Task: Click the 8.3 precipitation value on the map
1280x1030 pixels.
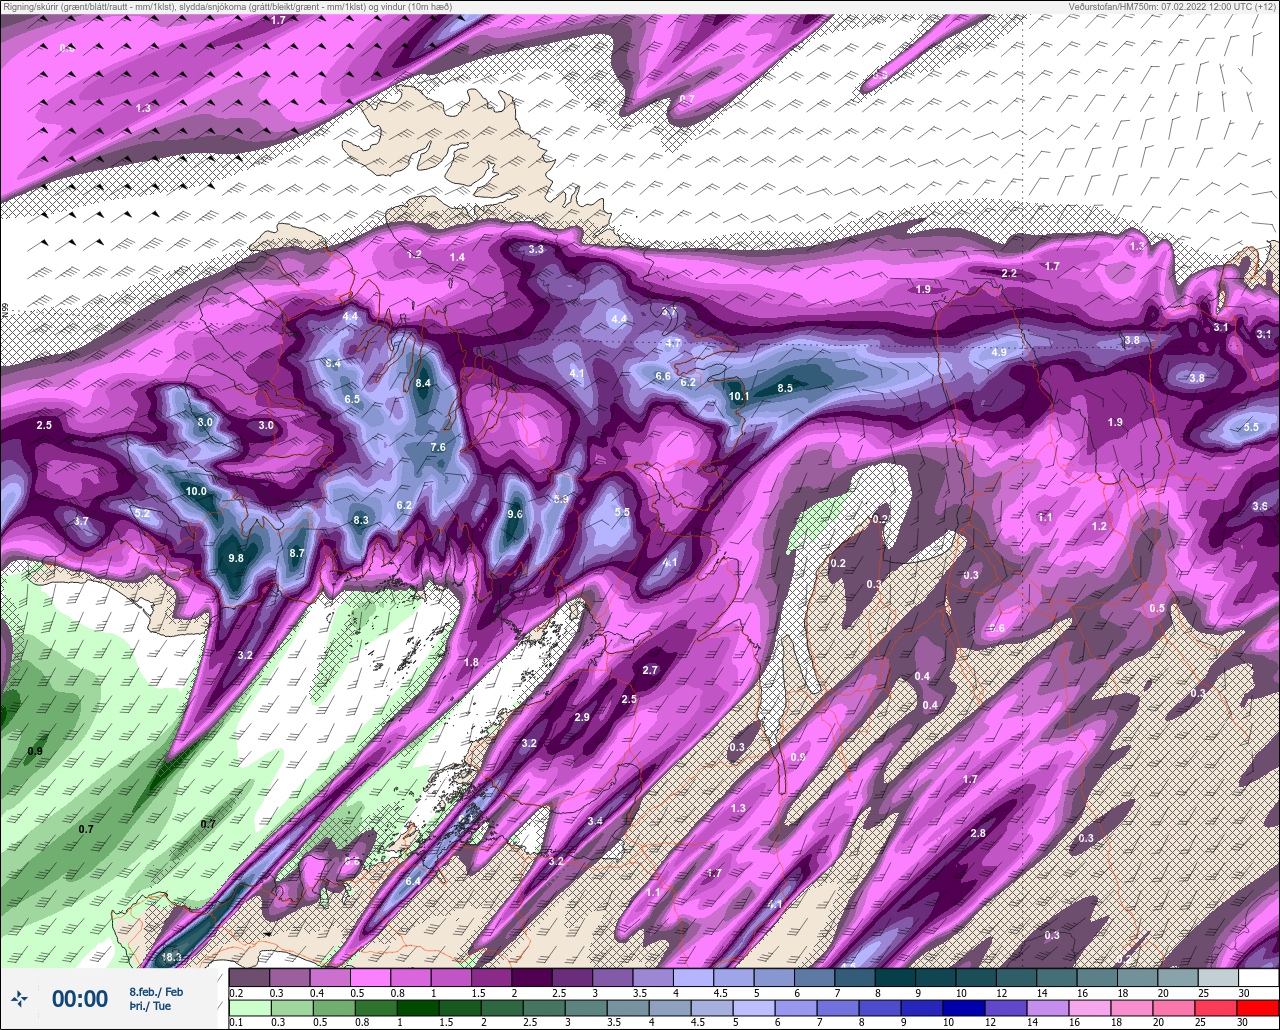Action: click(361, 520)
